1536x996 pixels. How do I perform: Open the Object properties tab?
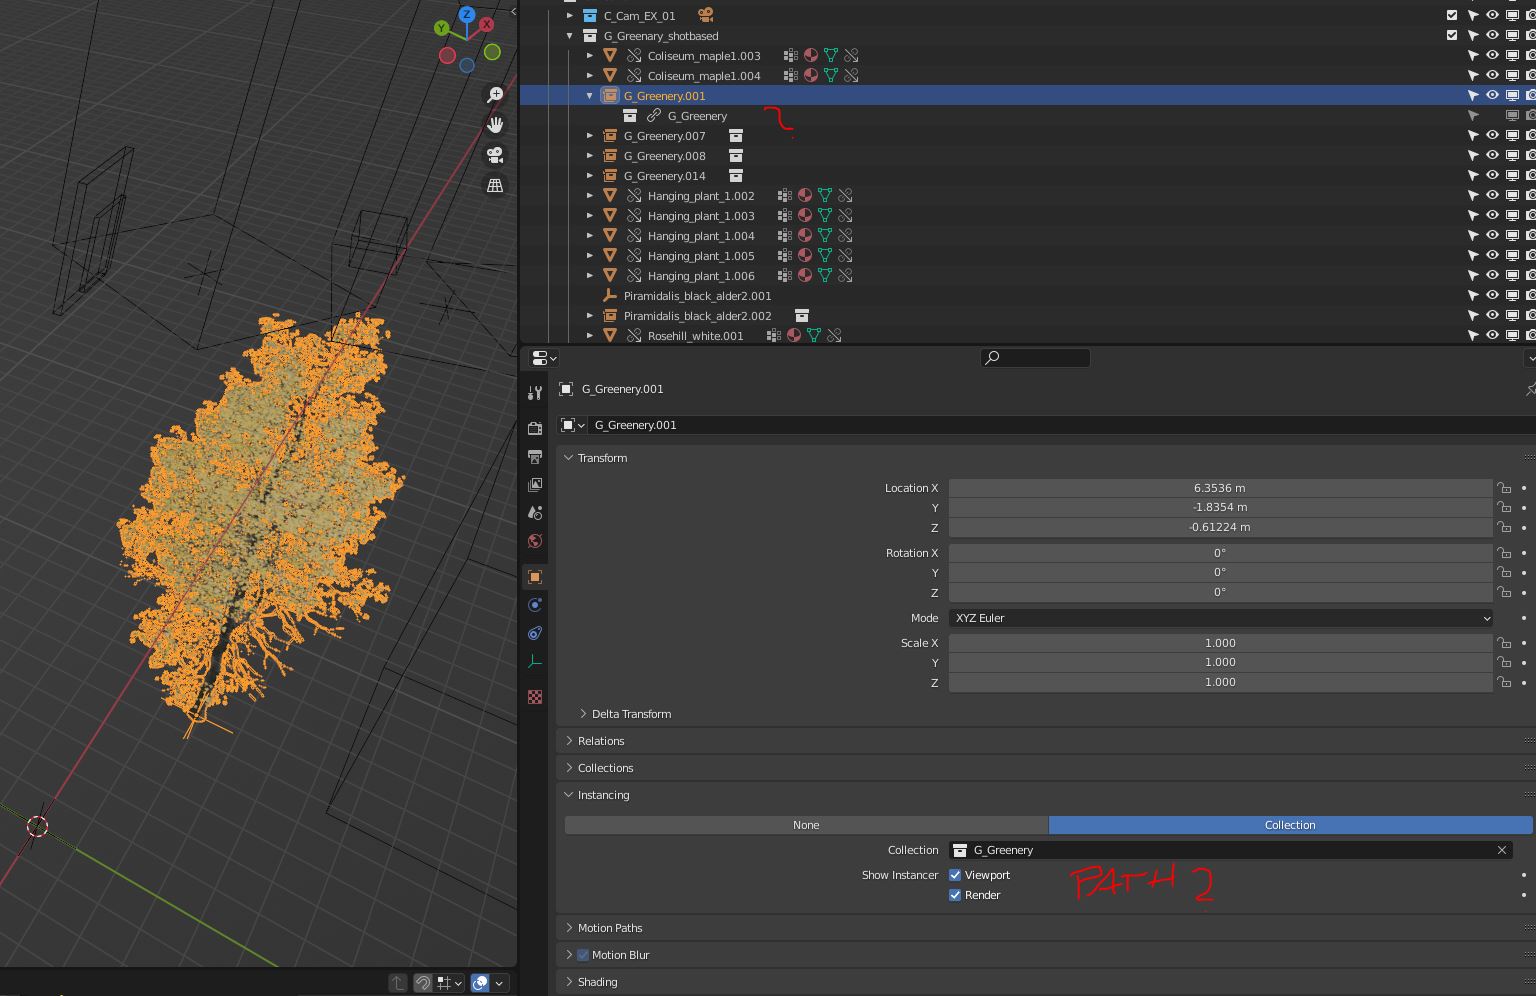(535, 577)
